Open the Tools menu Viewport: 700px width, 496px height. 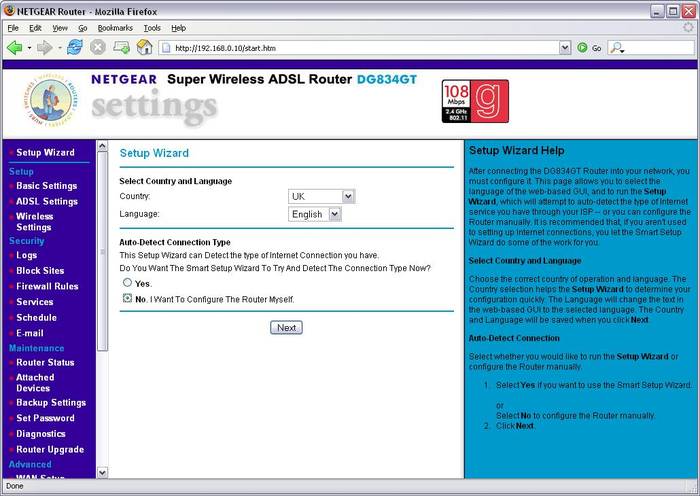pos(151,28)
